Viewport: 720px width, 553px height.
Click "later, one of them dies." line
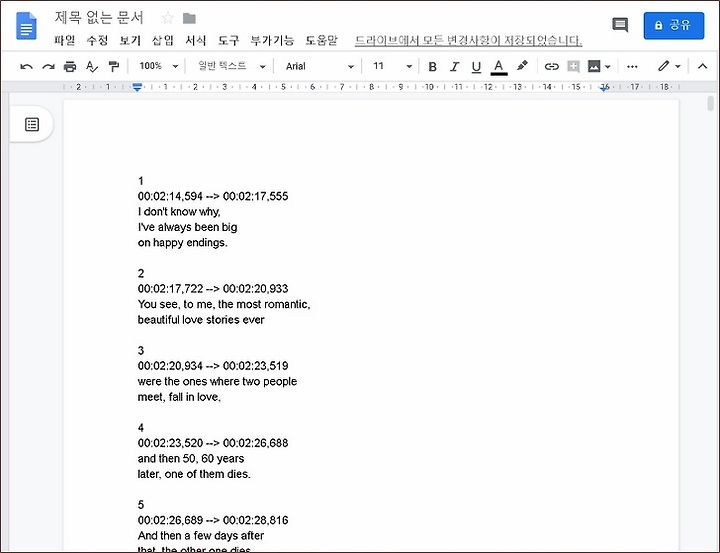pos(194,474)
